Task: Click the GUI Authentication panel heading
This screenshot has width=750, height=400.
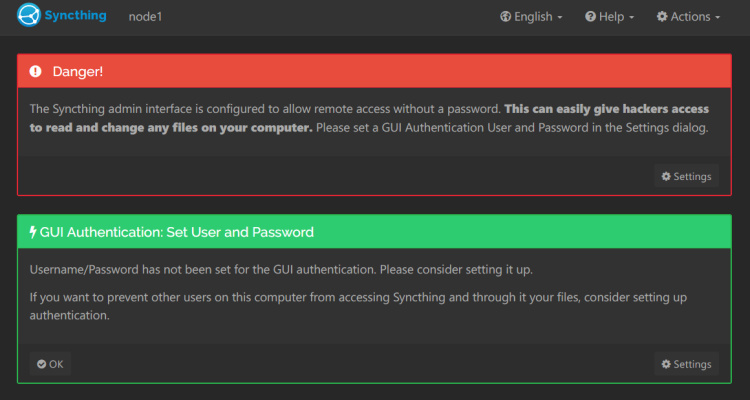Action: (177, 232)
